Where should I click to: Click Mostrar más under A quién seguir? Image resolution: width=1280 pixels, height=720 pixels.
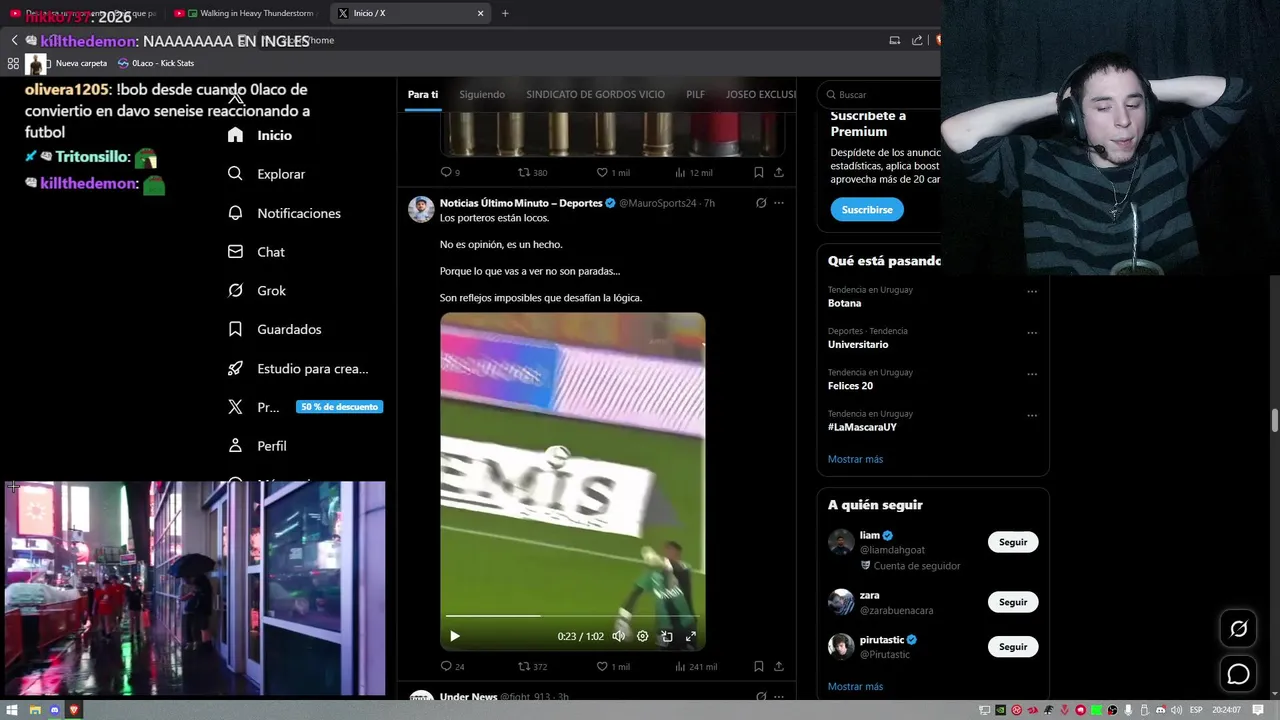[x=855, y=687]
